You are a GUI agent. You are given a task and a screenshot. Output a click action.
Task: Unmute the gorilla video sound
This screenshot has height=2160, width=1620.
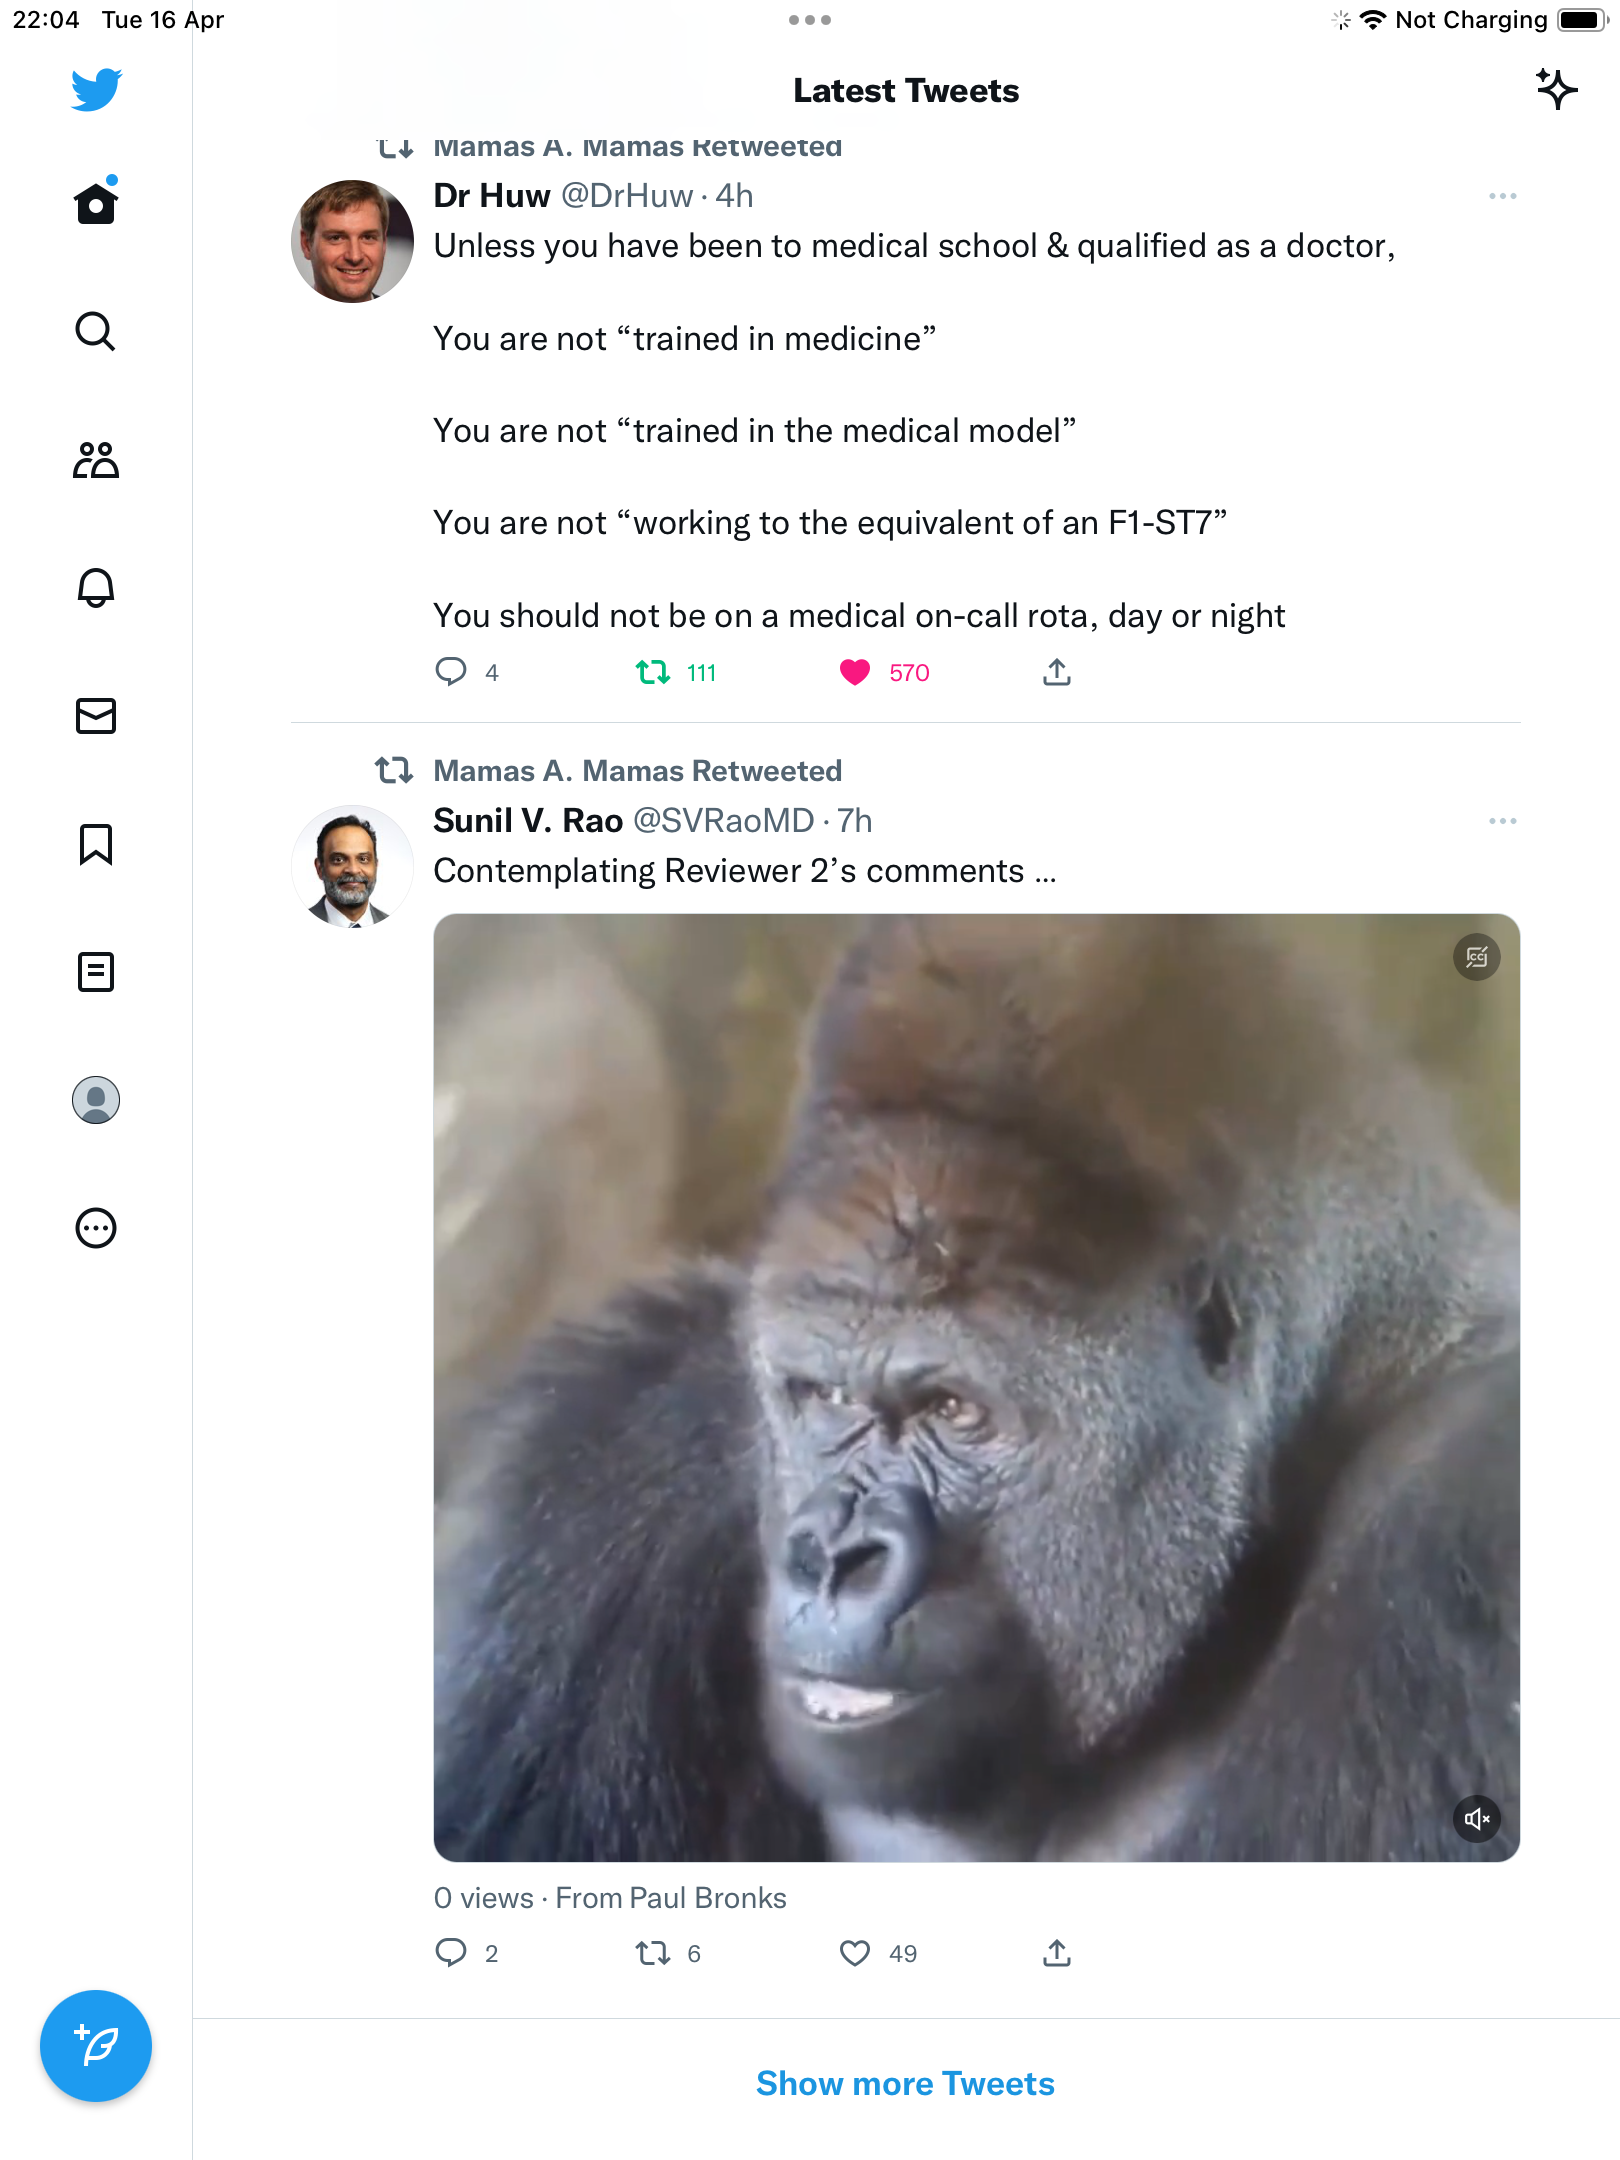1477,1819
